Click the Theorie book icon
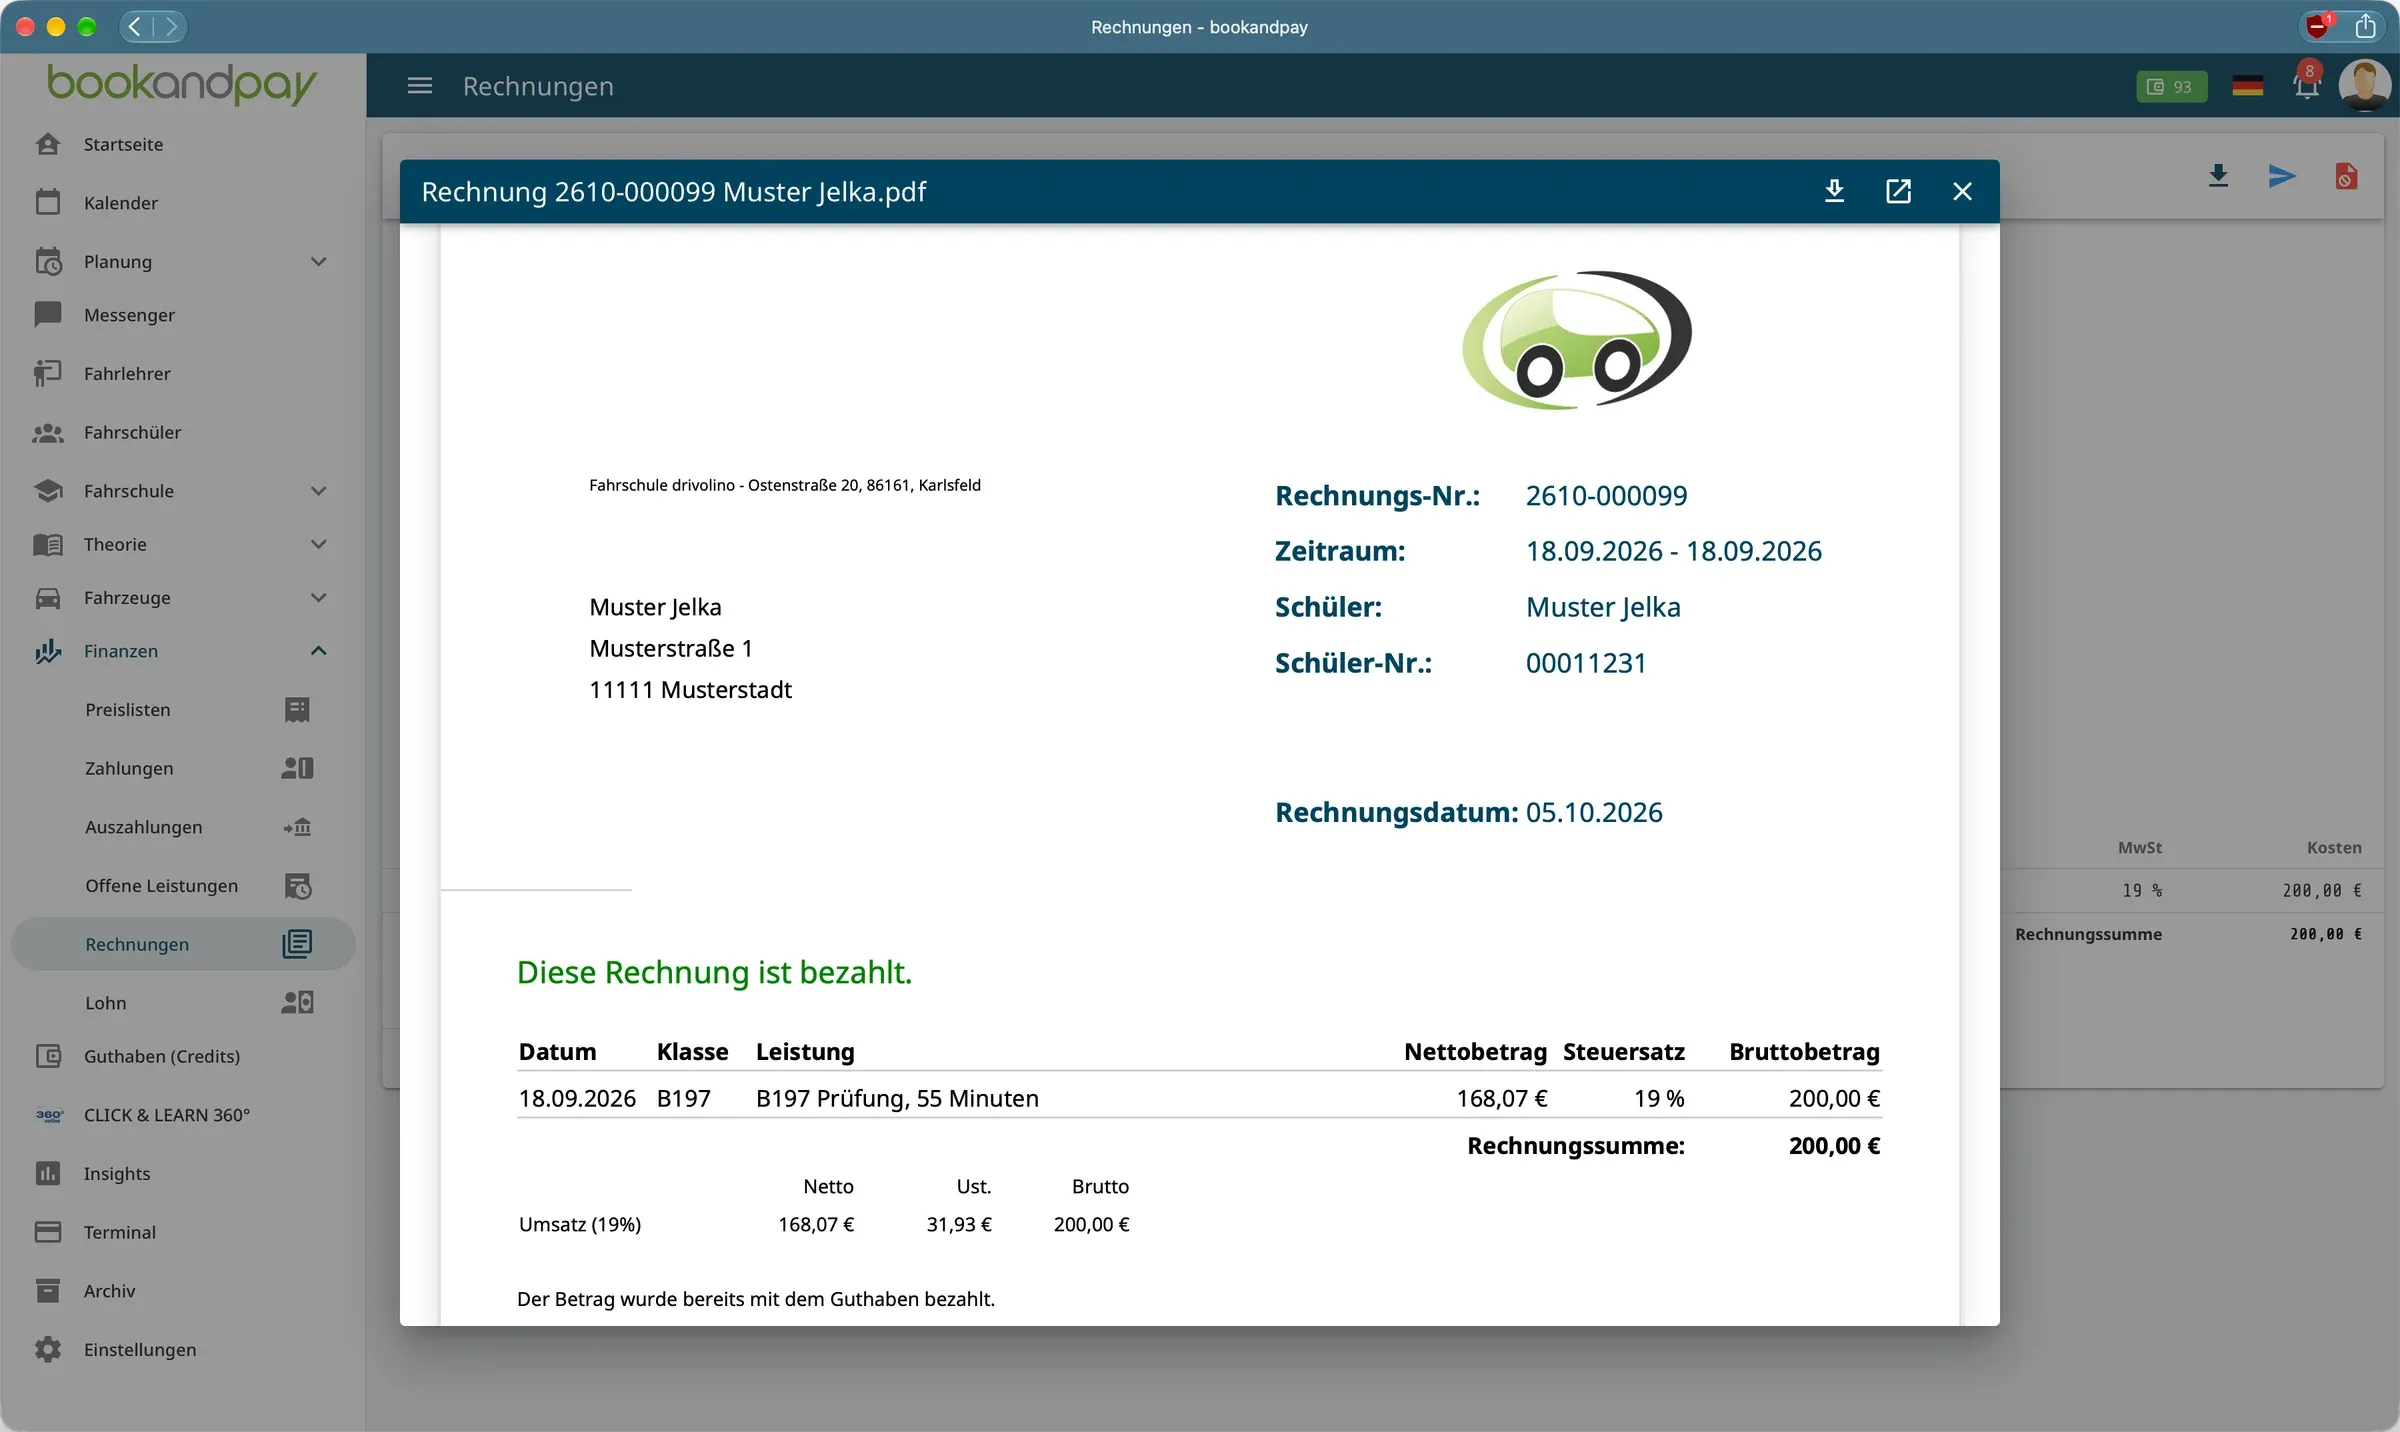The image size is (2400, 1432). [48, 545]
